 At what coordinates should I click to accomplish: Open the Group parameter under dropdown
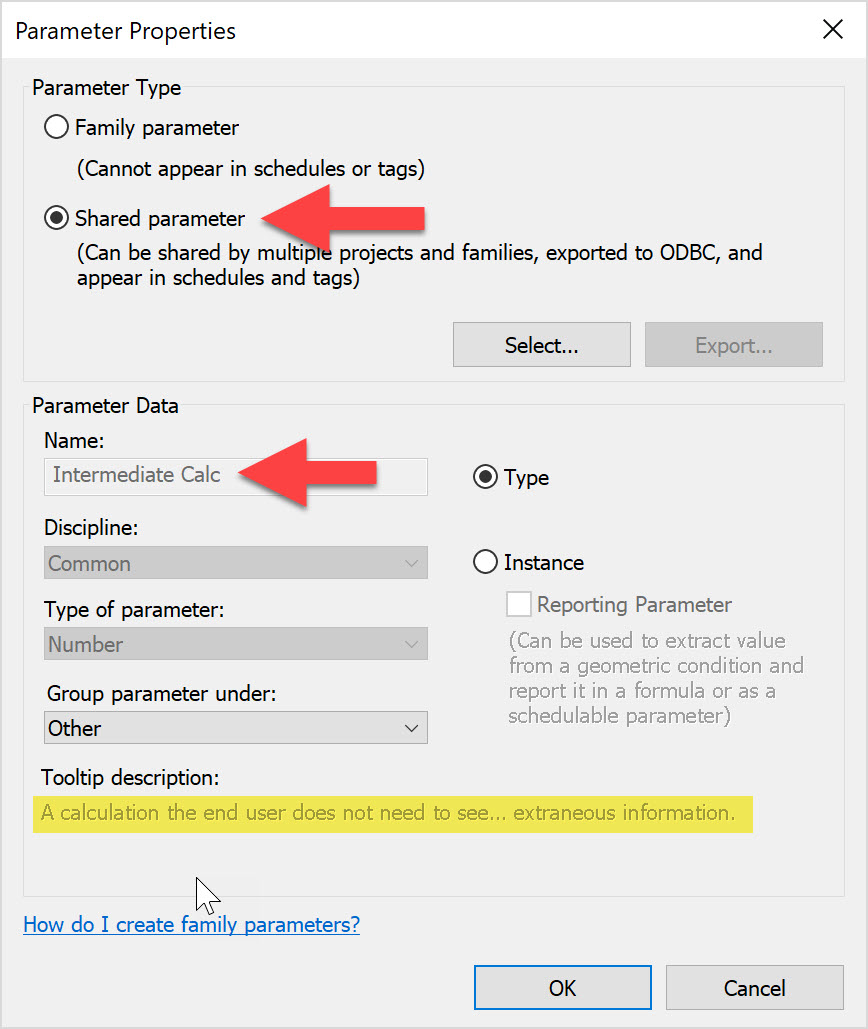click(x=235, y=728)
